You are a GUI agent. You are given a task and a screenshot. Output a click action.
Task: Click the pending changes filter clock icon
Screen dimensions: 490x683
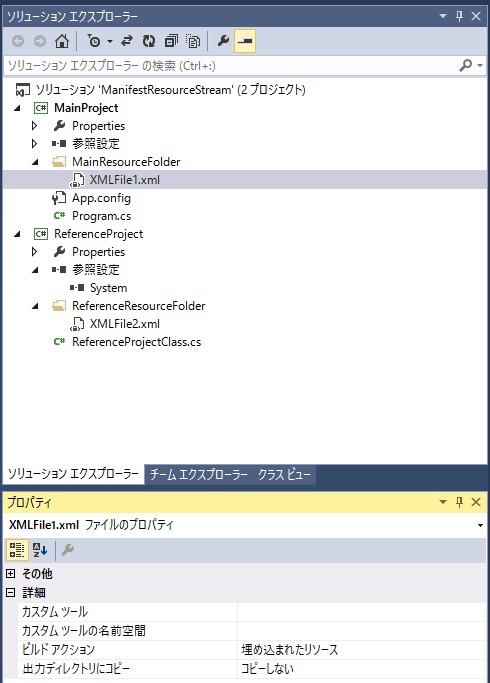(x=94, y=41)
